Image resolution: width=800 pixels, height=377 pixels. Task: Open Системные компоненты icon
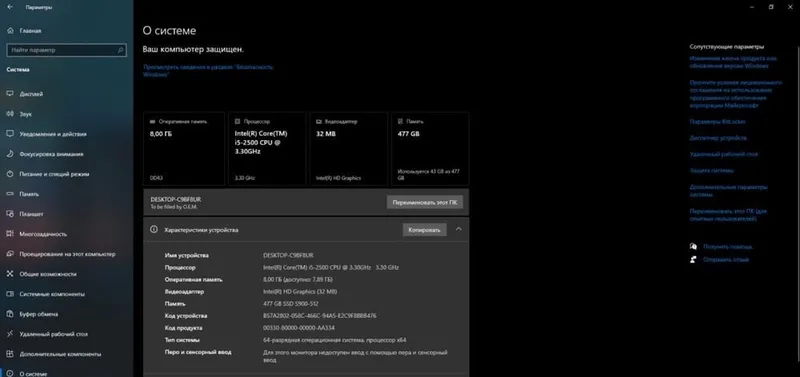(10, 294)
